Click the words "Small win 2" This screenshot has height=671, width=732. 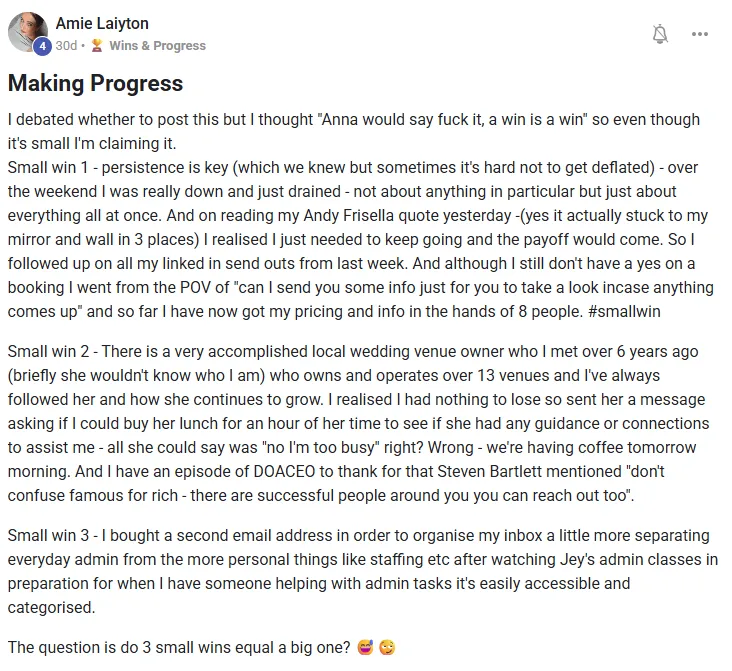pyautogui.click(x=45, y=352)
